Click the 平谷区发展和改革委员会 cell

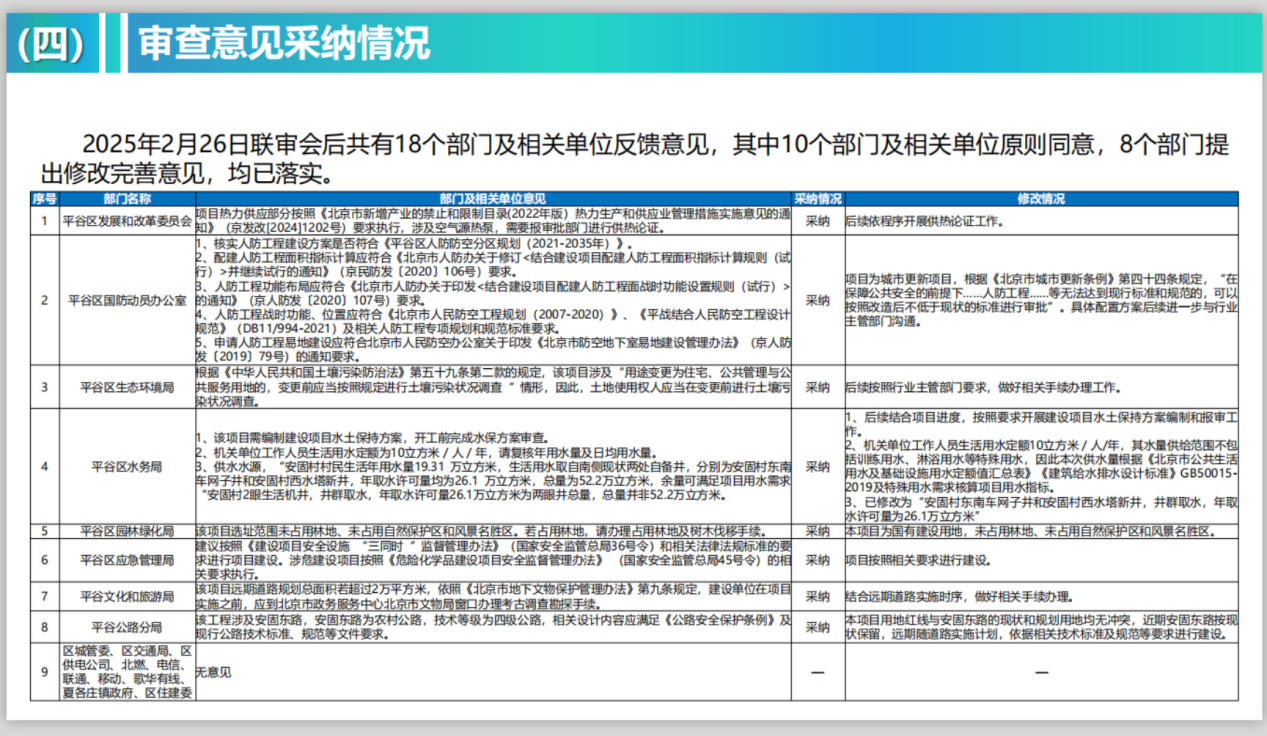tap(126, 221)
